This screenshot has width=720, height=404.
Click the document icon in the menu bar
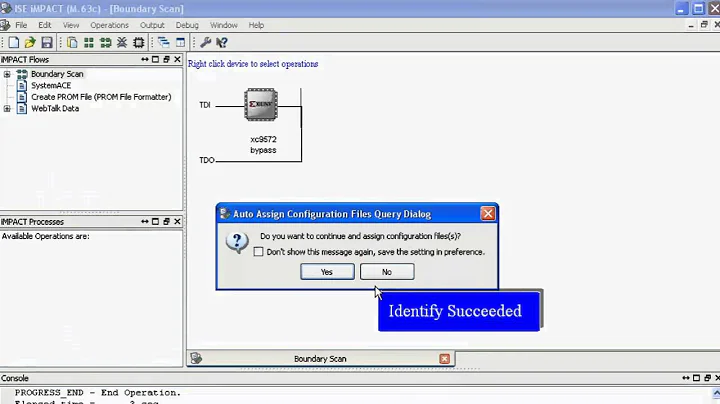pos(5,25)
